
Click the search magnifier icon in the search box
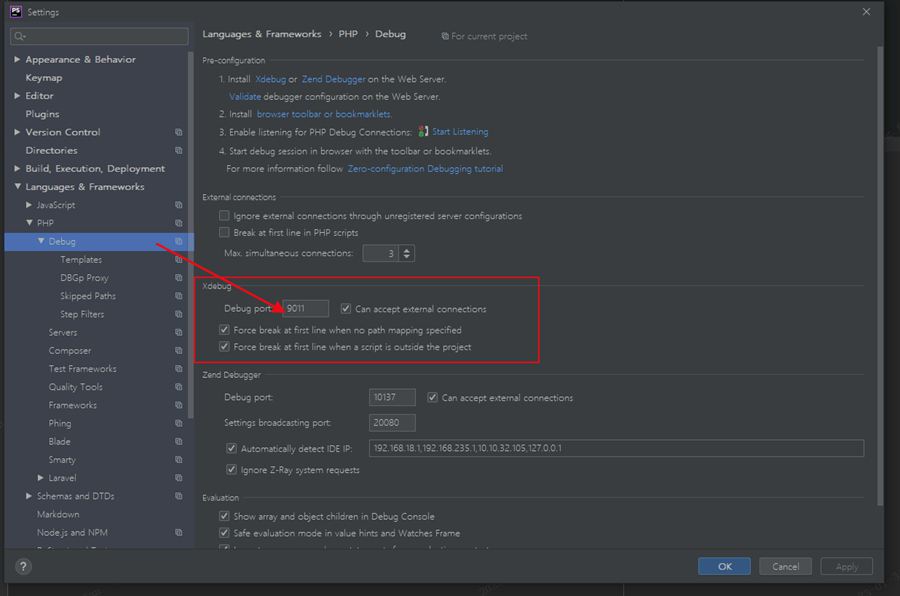click(x=19, y=37)
